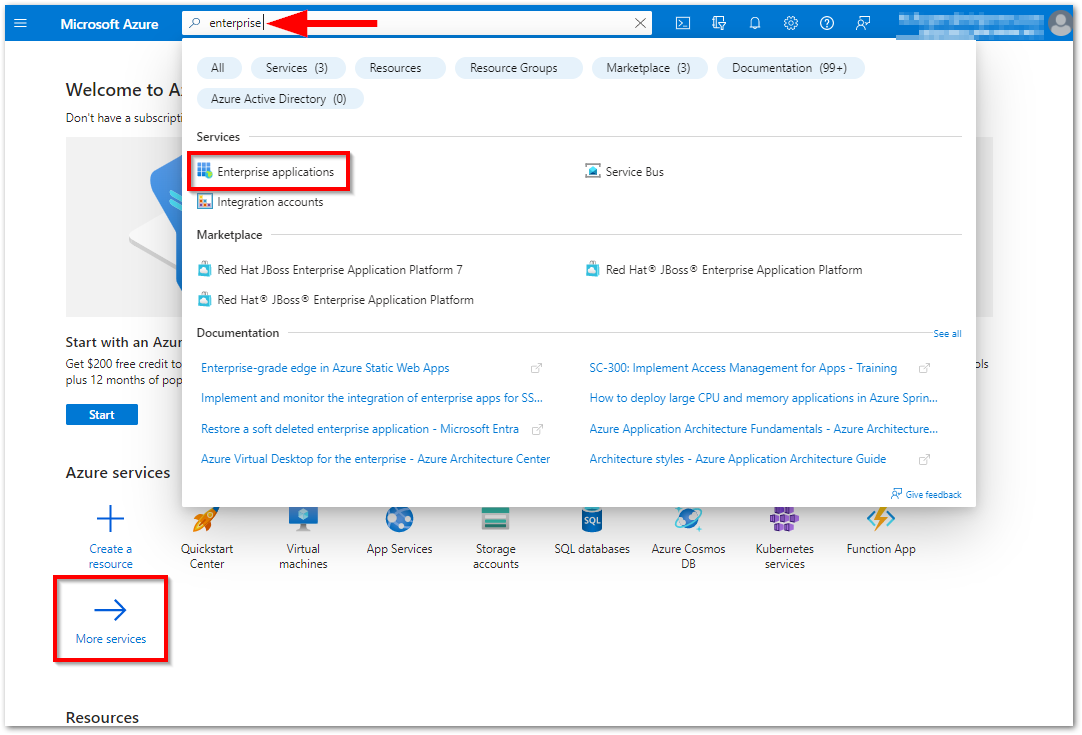Open the portal hamburger menu

pos(20,23)
